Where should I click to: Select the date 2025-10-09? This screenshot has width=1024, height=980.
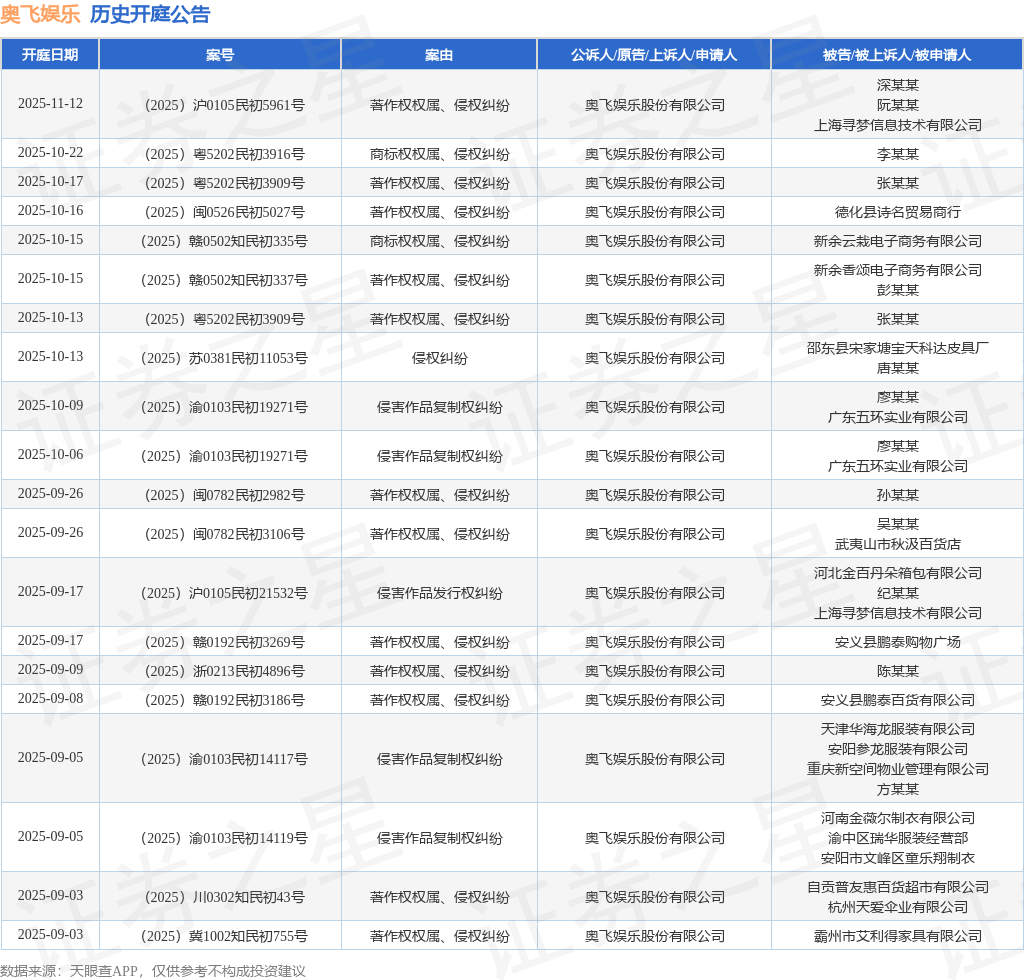50,405
